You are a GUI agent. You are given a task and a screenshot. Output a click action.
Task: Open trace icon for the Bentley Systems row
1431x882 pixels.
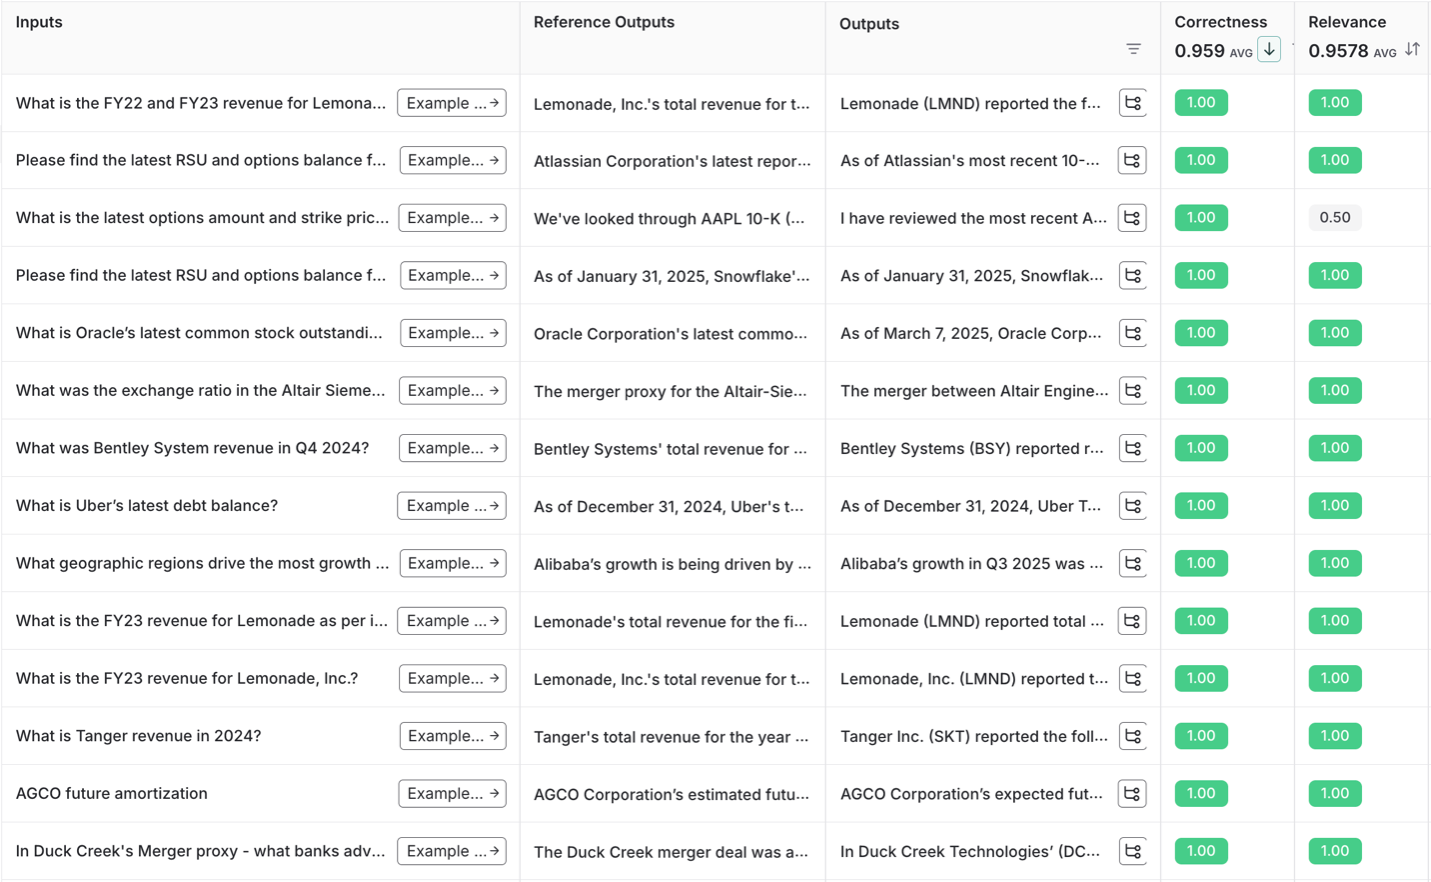[1133, 448]
